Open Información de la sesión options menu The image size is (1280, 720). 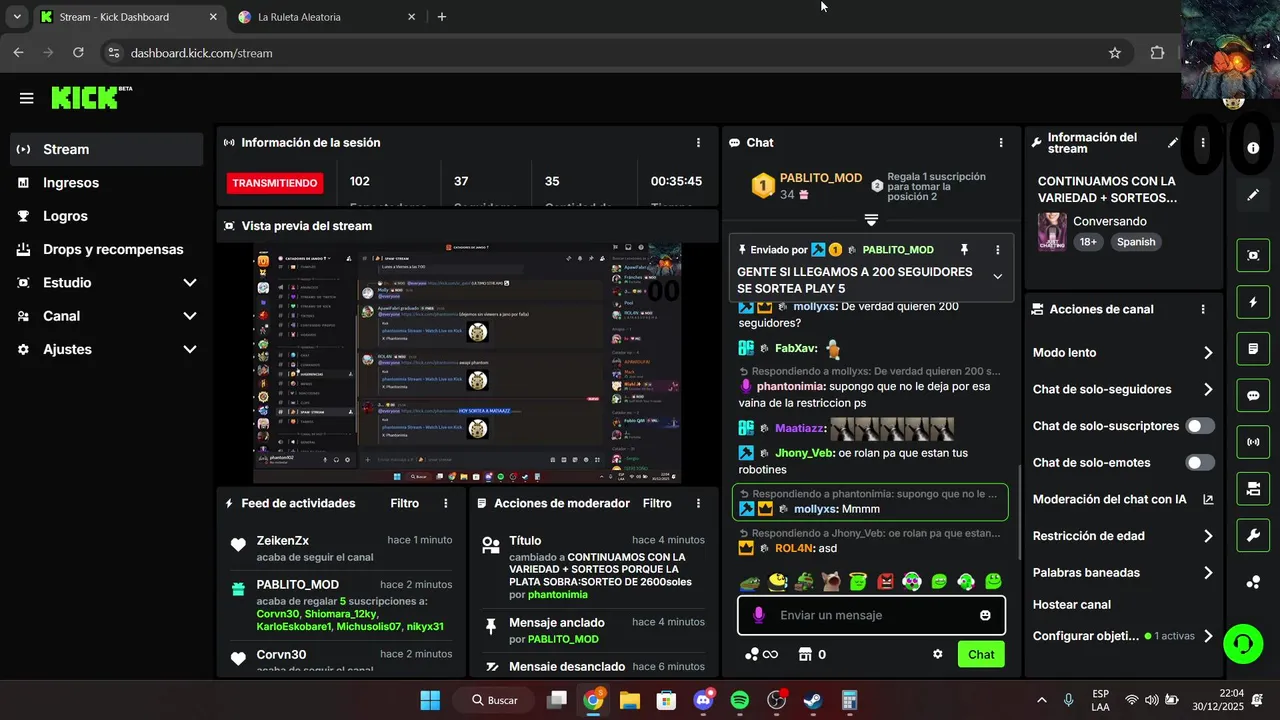pos(698,143)
